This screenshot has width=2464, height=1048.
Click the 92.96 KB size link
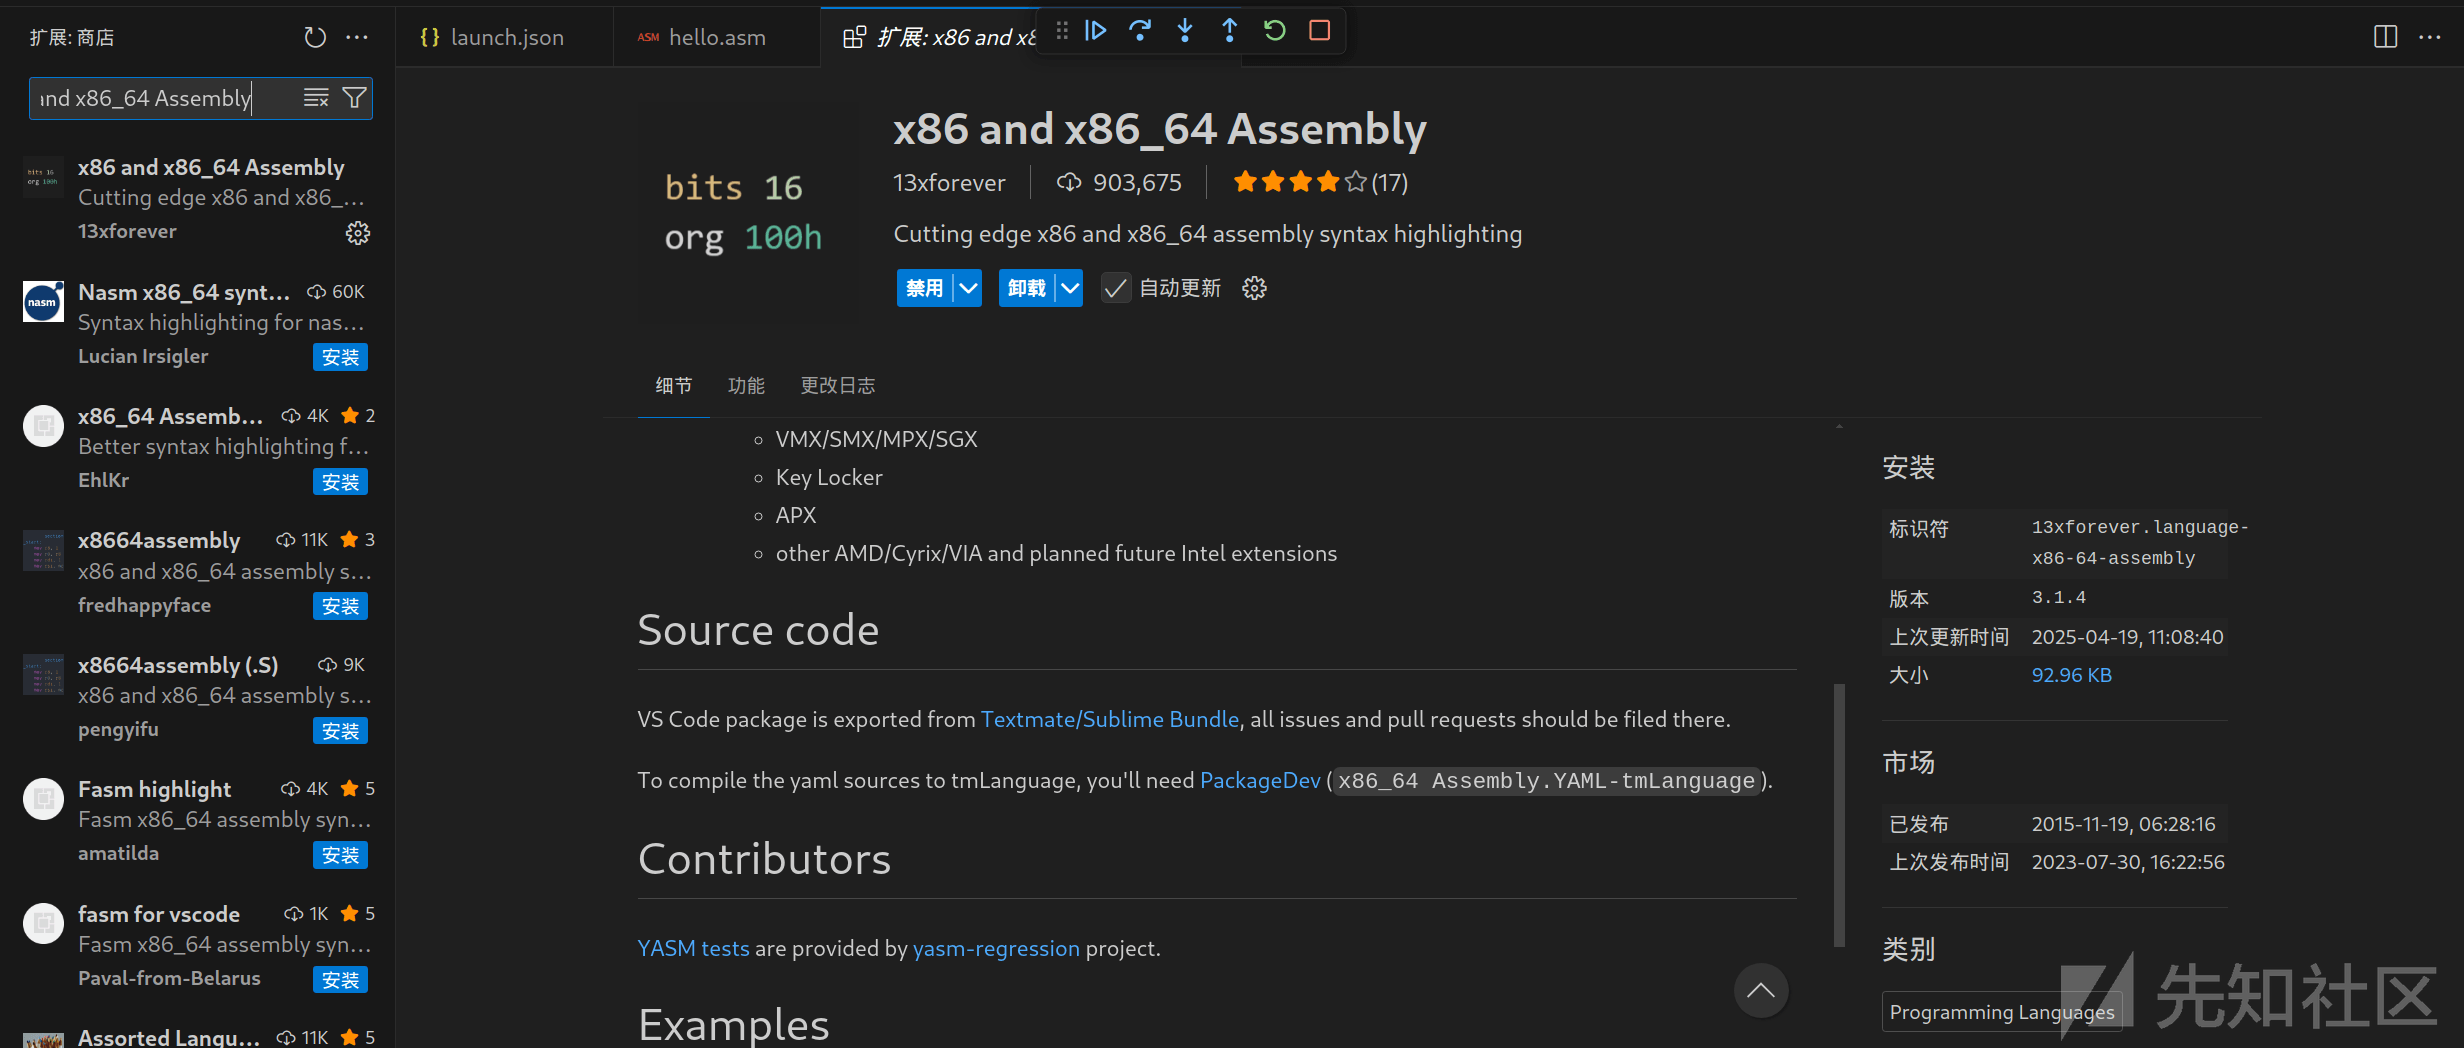tap(2071, 675)
